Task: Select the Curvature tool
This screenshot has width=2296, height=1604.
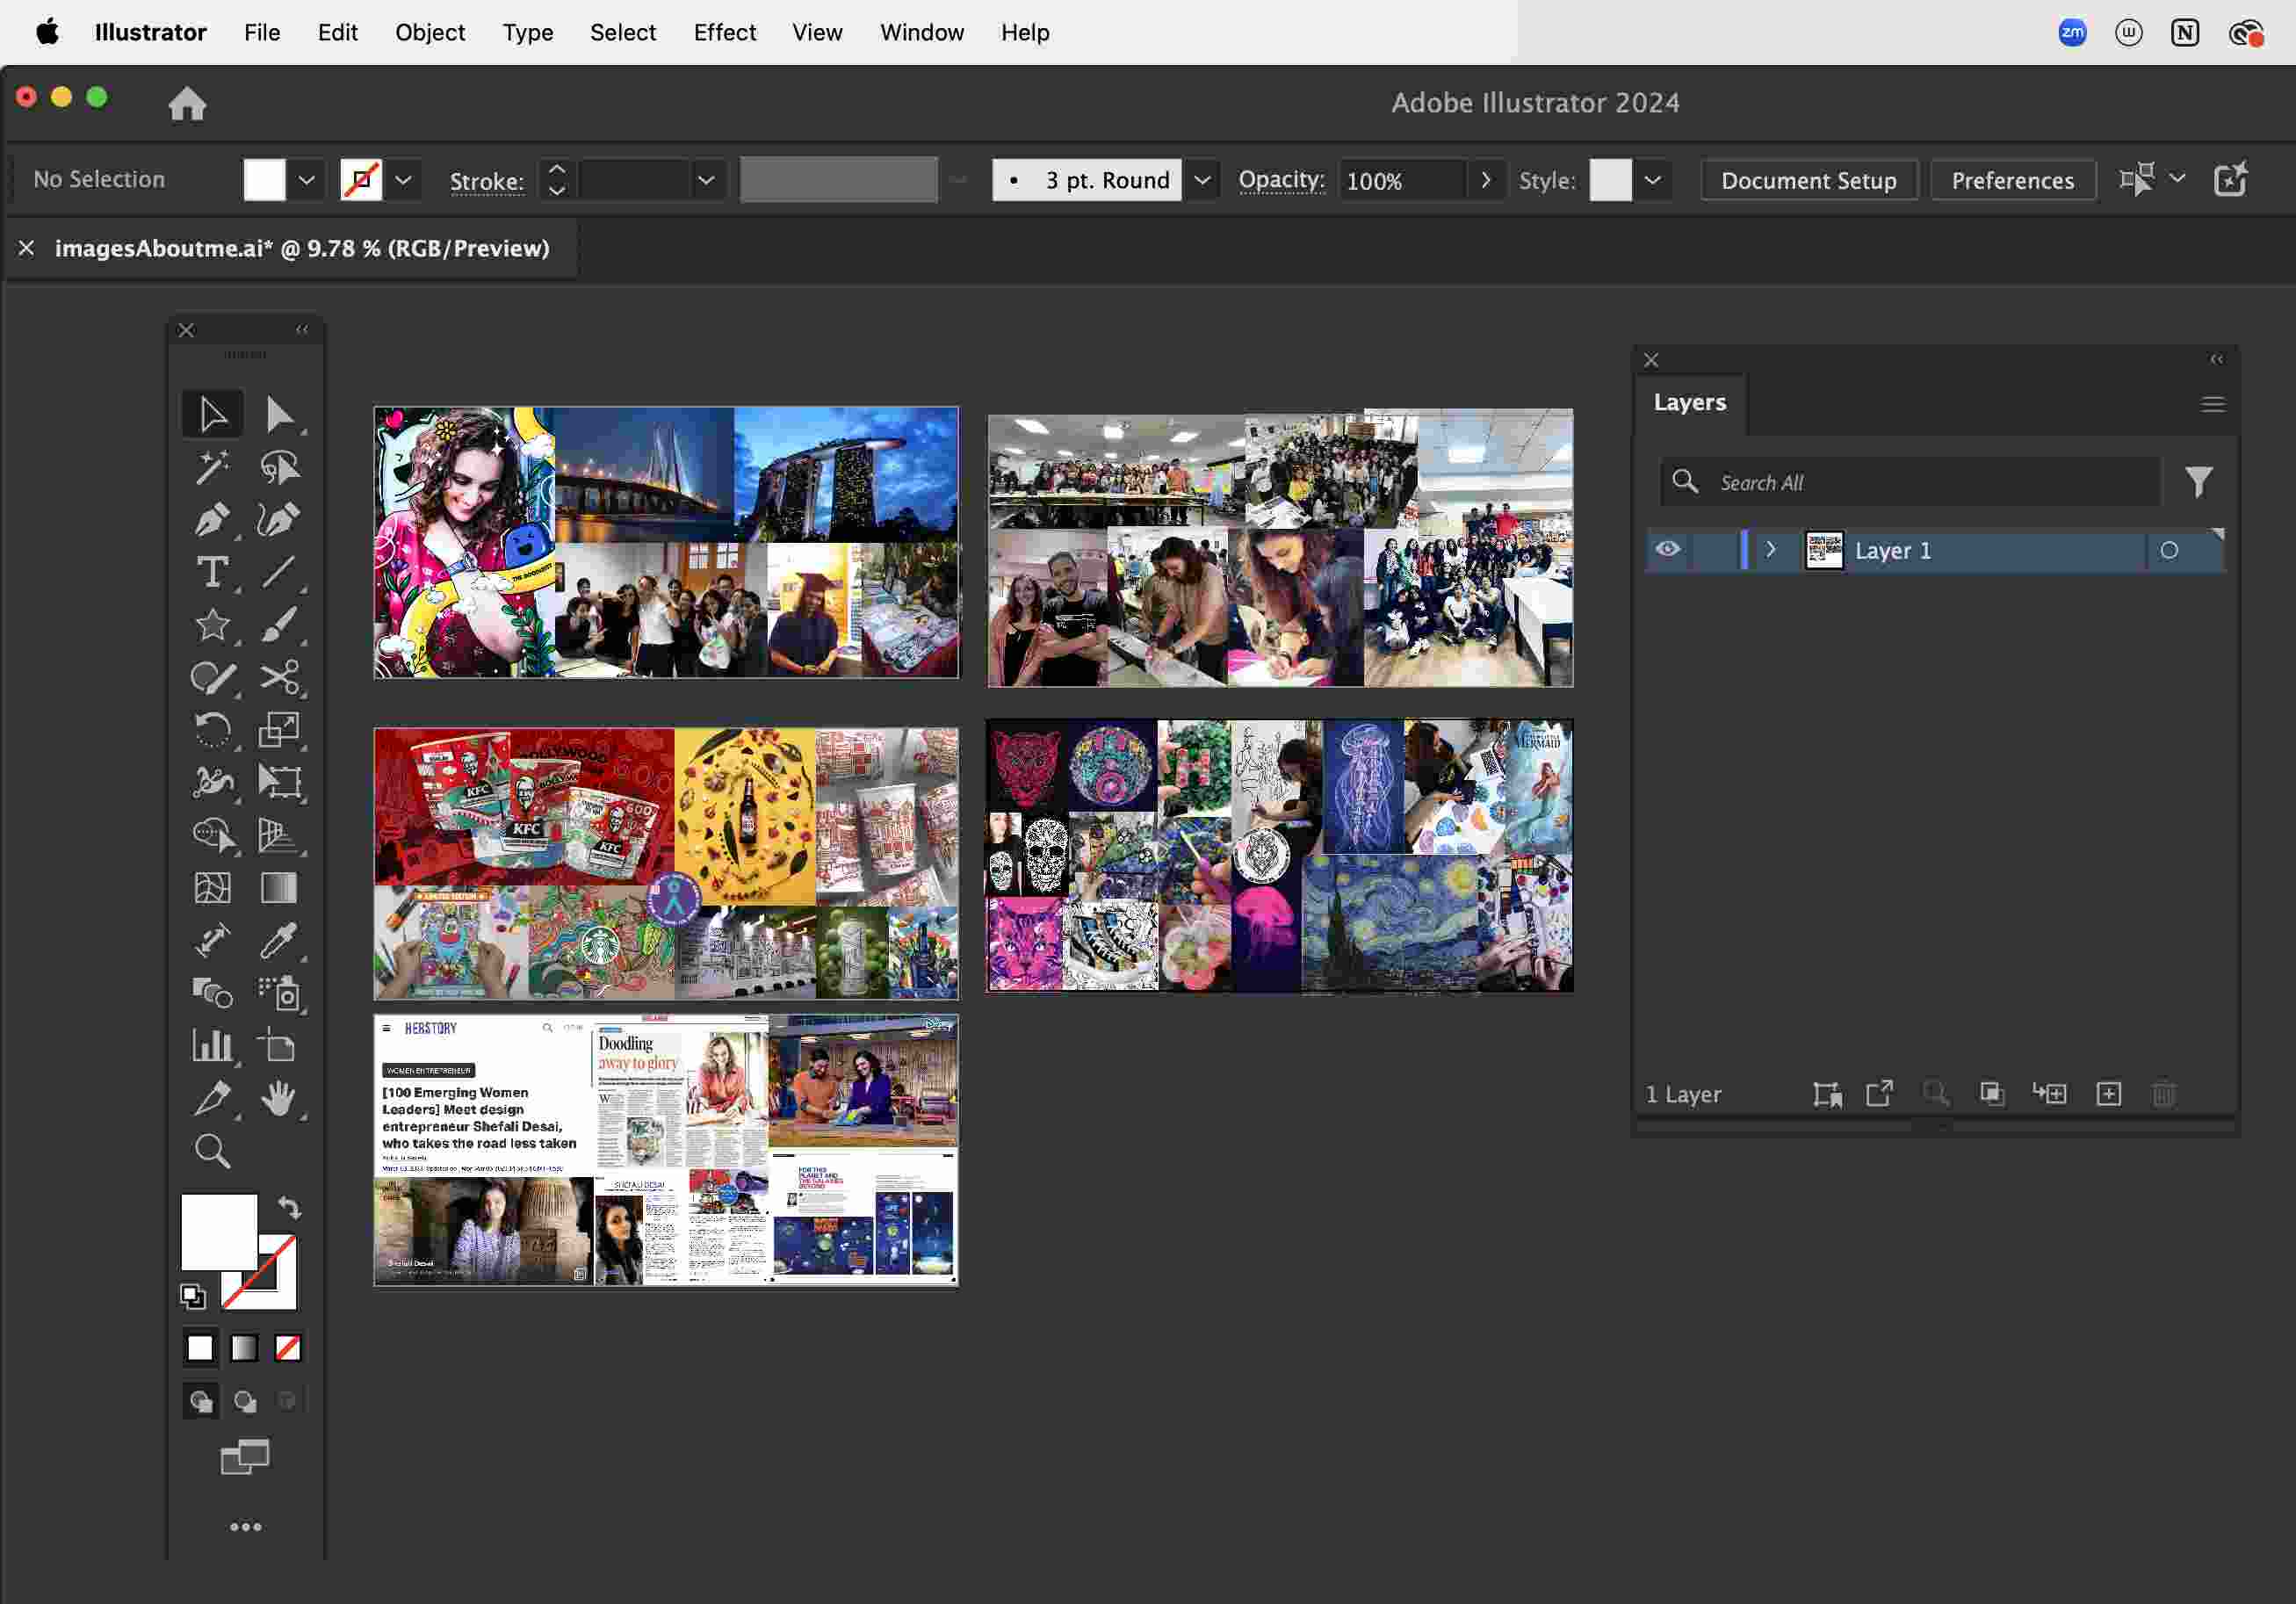Action: [279, 519]
